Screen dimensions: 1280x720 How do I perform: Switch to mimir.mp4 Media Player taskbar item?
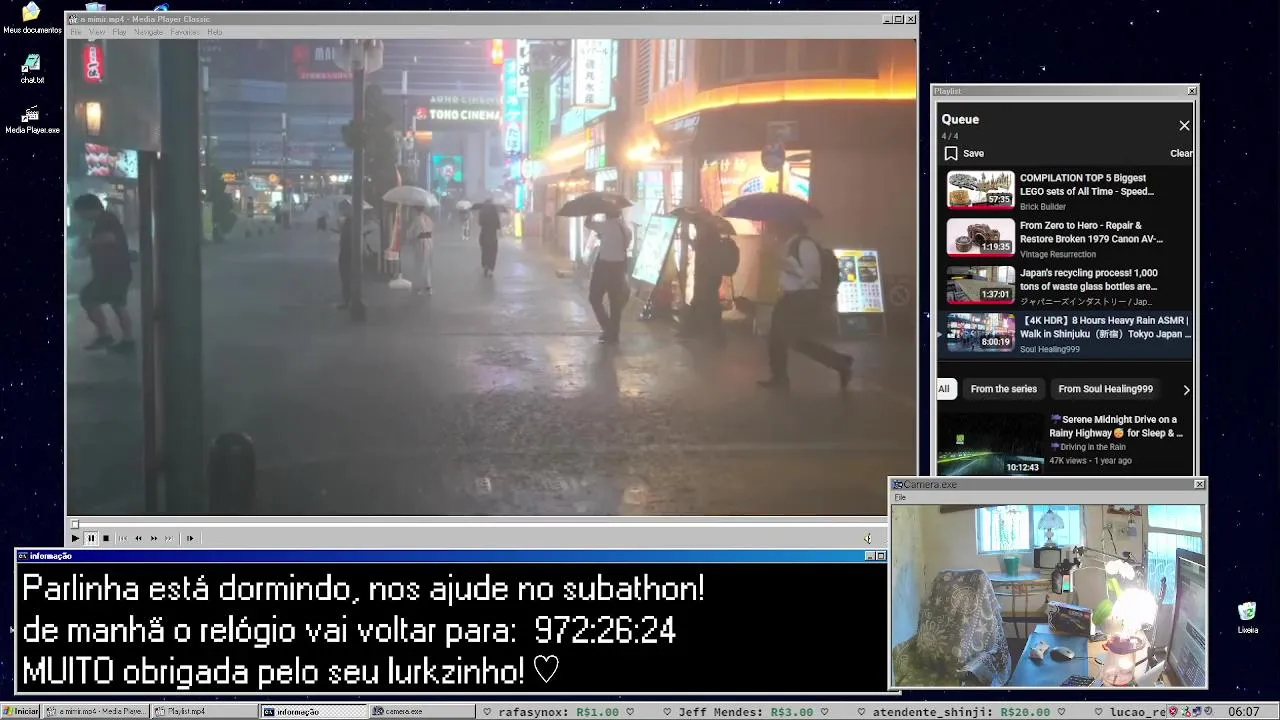point(97,711)
